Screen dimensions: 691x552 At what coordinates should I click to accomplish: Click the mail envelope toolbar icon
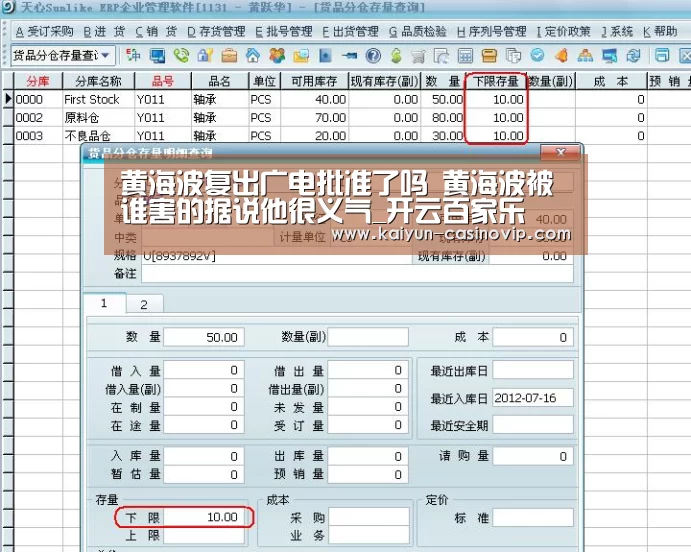click(x=301, y=56)
